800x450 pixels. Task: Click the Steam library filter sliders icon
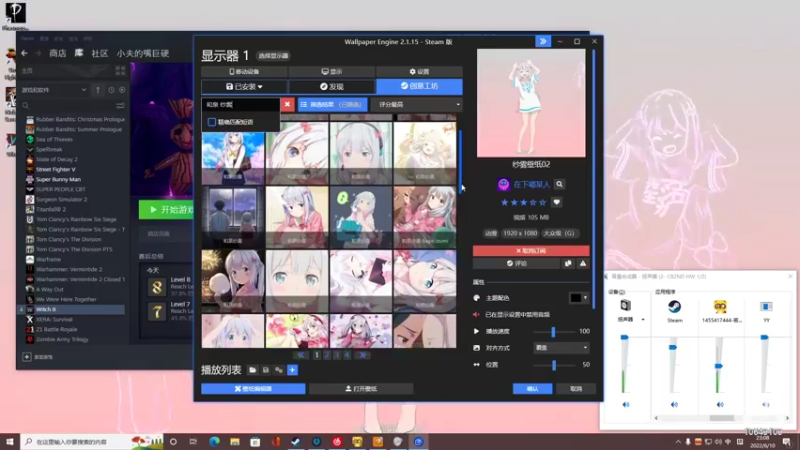click(120, 106)
